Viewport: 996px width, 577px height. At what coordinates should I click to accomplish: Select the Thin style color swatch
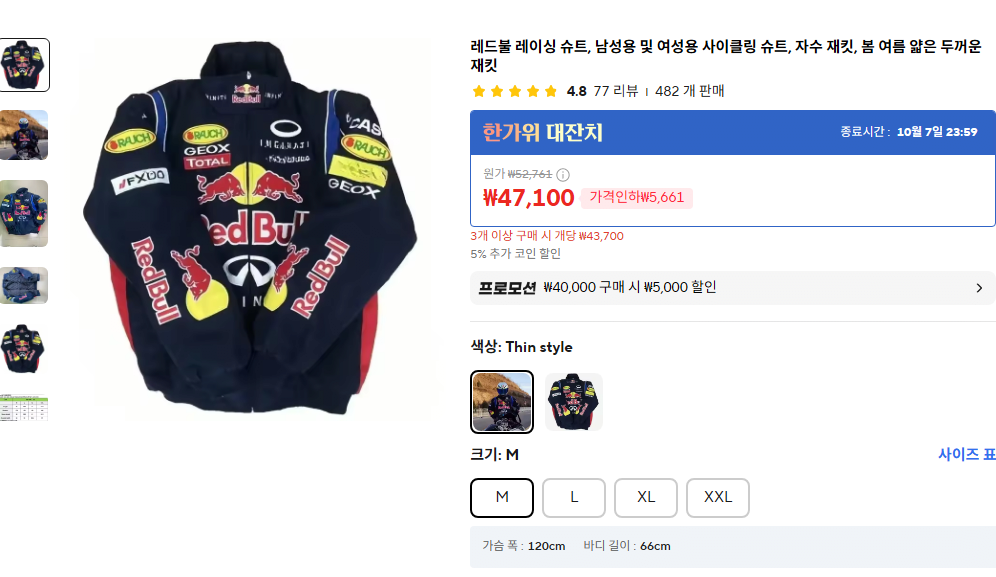pos(502,402)
